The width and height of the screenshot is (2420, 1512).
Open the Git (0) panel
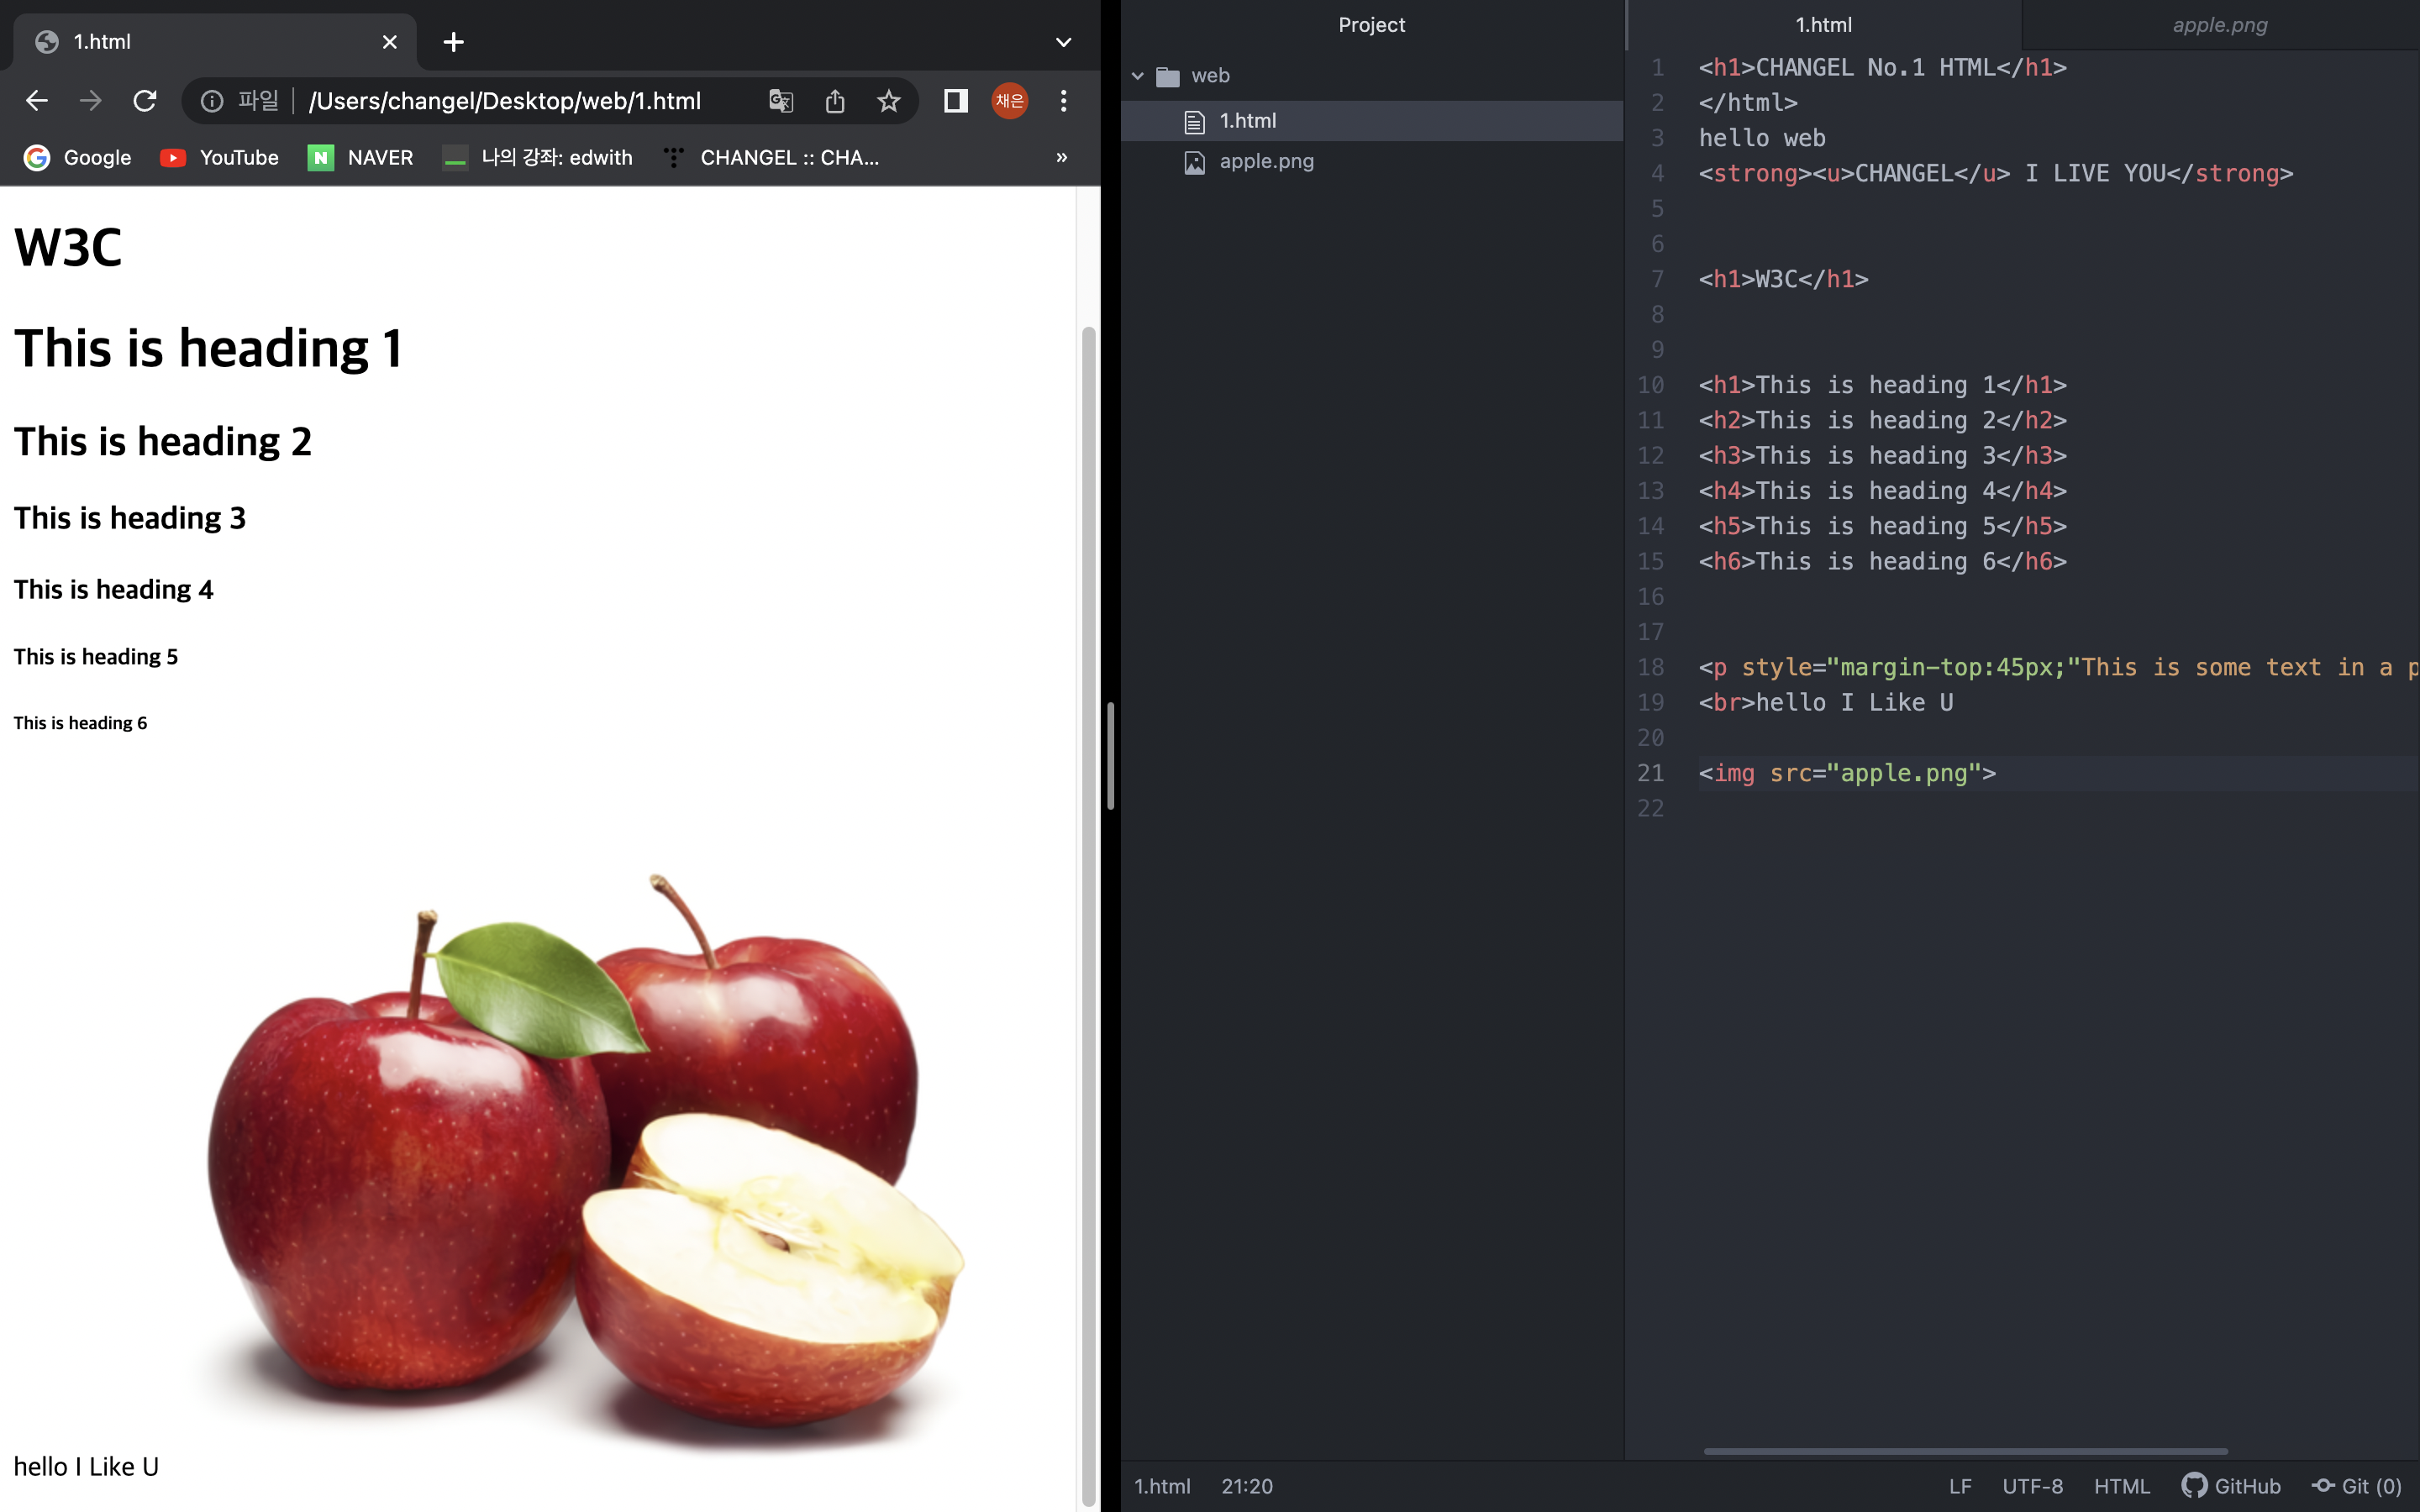pyautogui.click(x=2357, y=1486)
